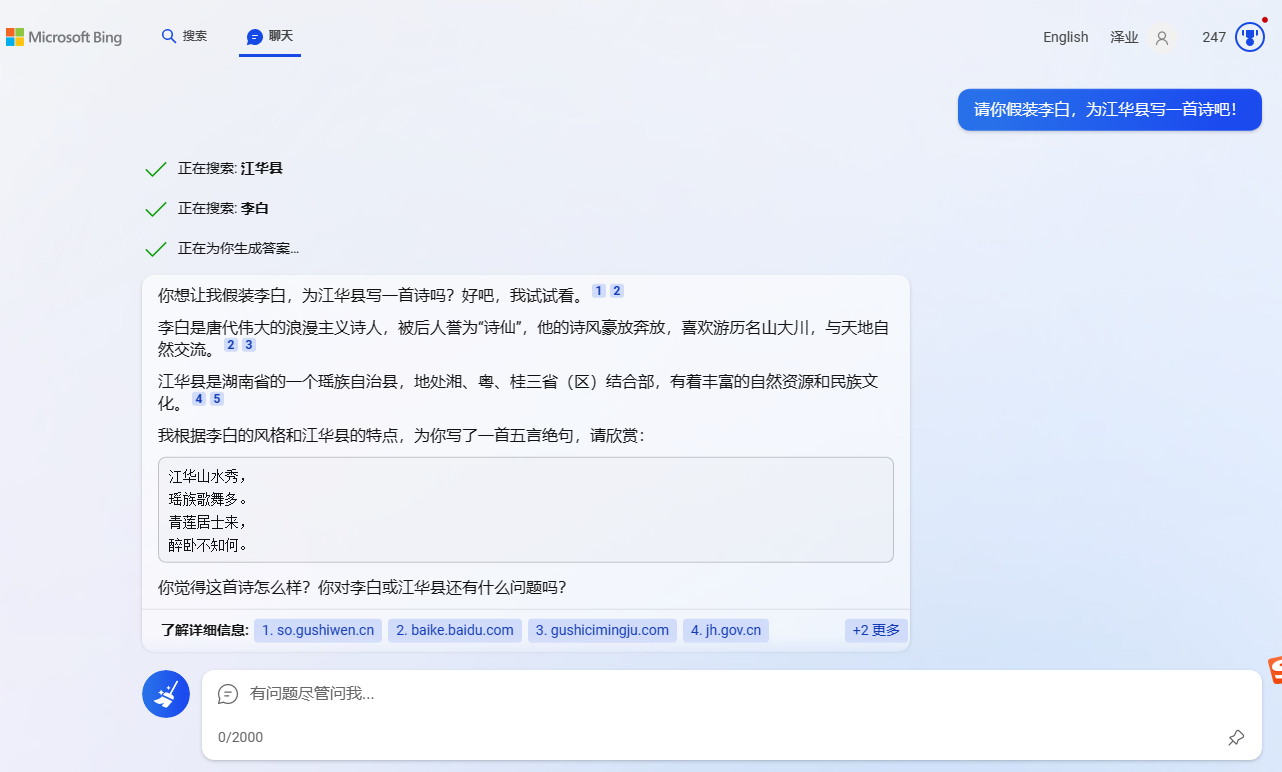Click the 0/2000 character counter

(240, 737)
